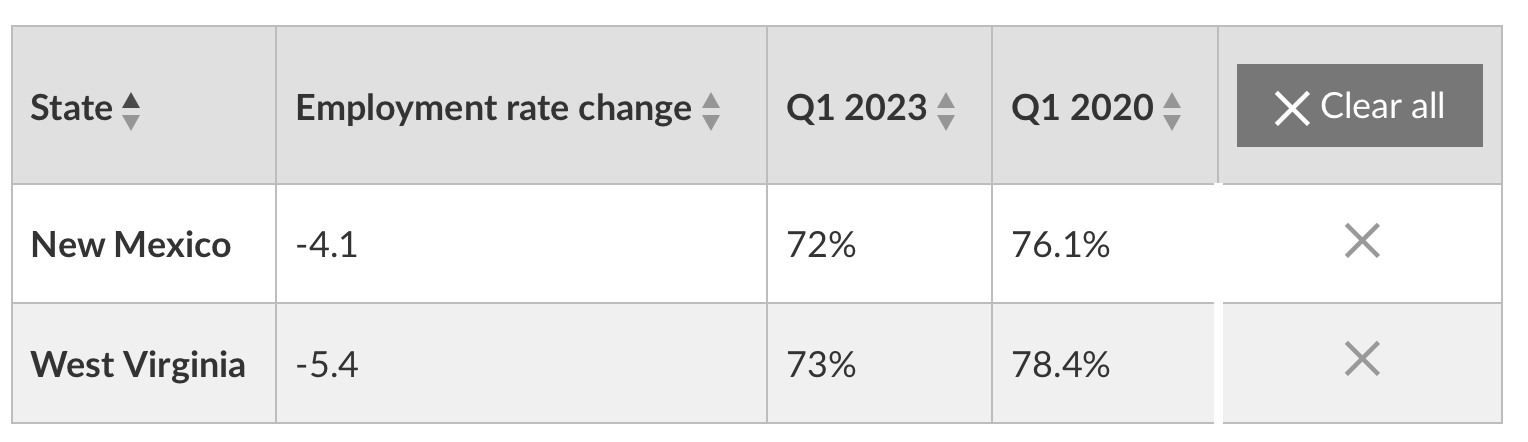Click the 76.1% Q1 2020 value

coord(1060,244)
